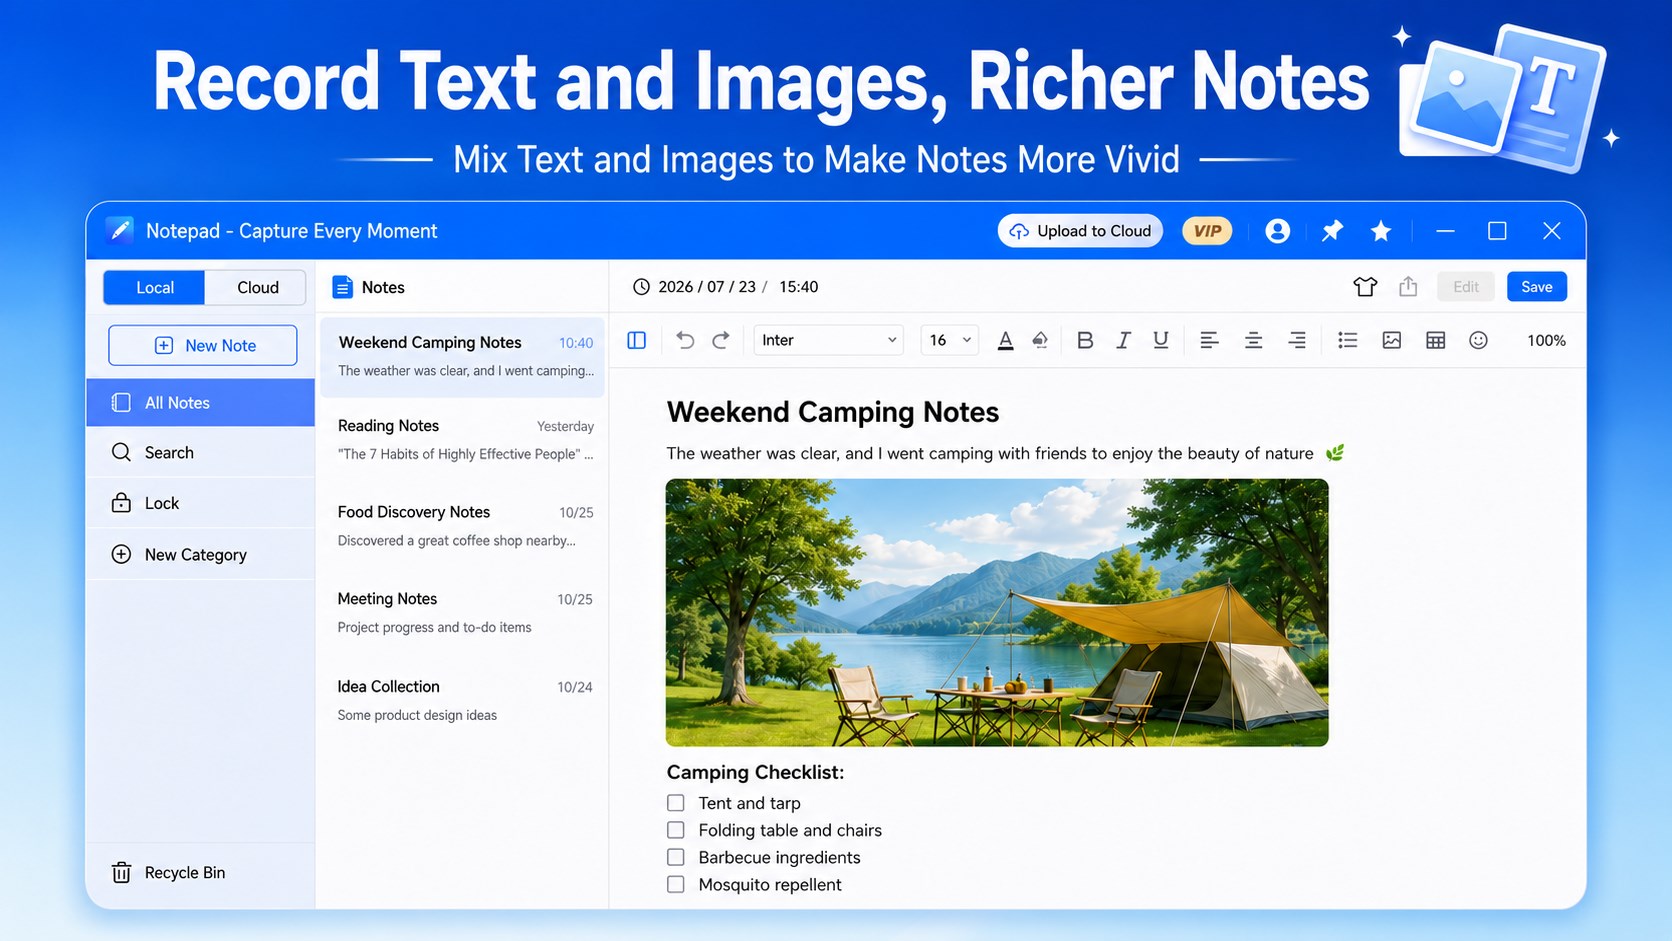Image resolution: width=1672 pixels, height=941 pixels.
Task: Create a New Note
Action: 203,345
